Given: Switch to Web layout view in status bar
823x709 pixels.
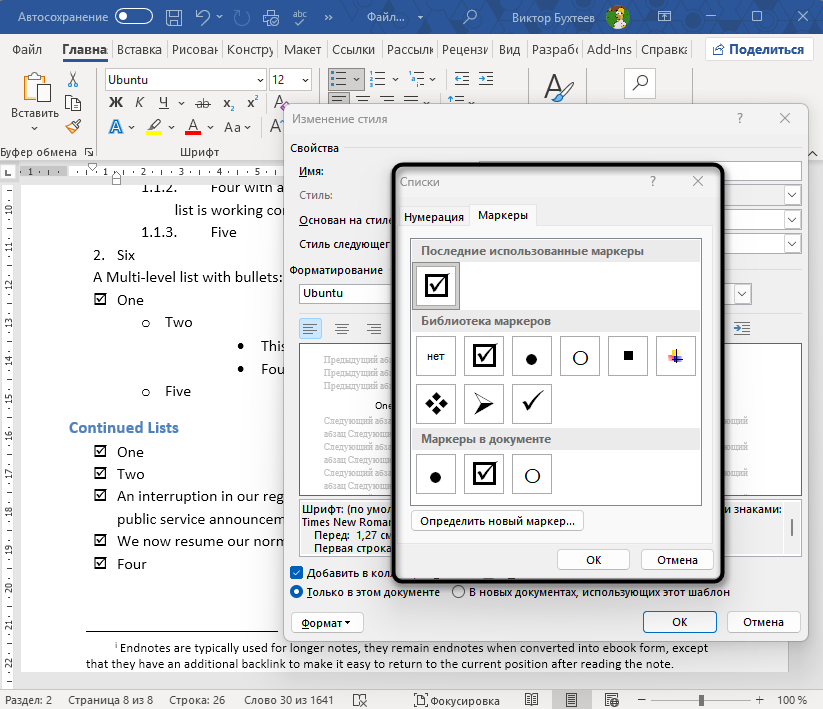Looking at the screenshot, I should pyautogui.click(x=611, y=700).
